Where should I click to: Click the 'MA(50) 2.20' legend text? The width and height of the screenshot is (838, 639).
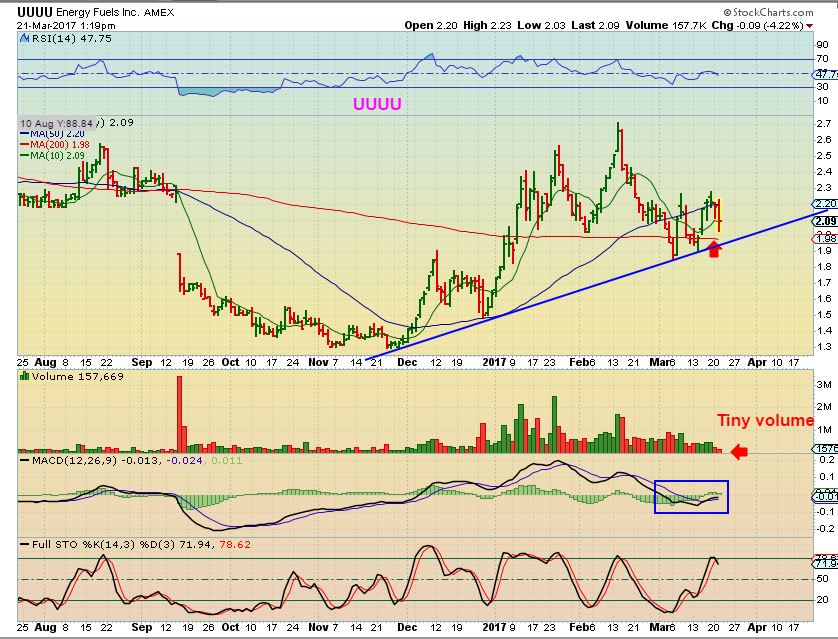pos(57,134)
